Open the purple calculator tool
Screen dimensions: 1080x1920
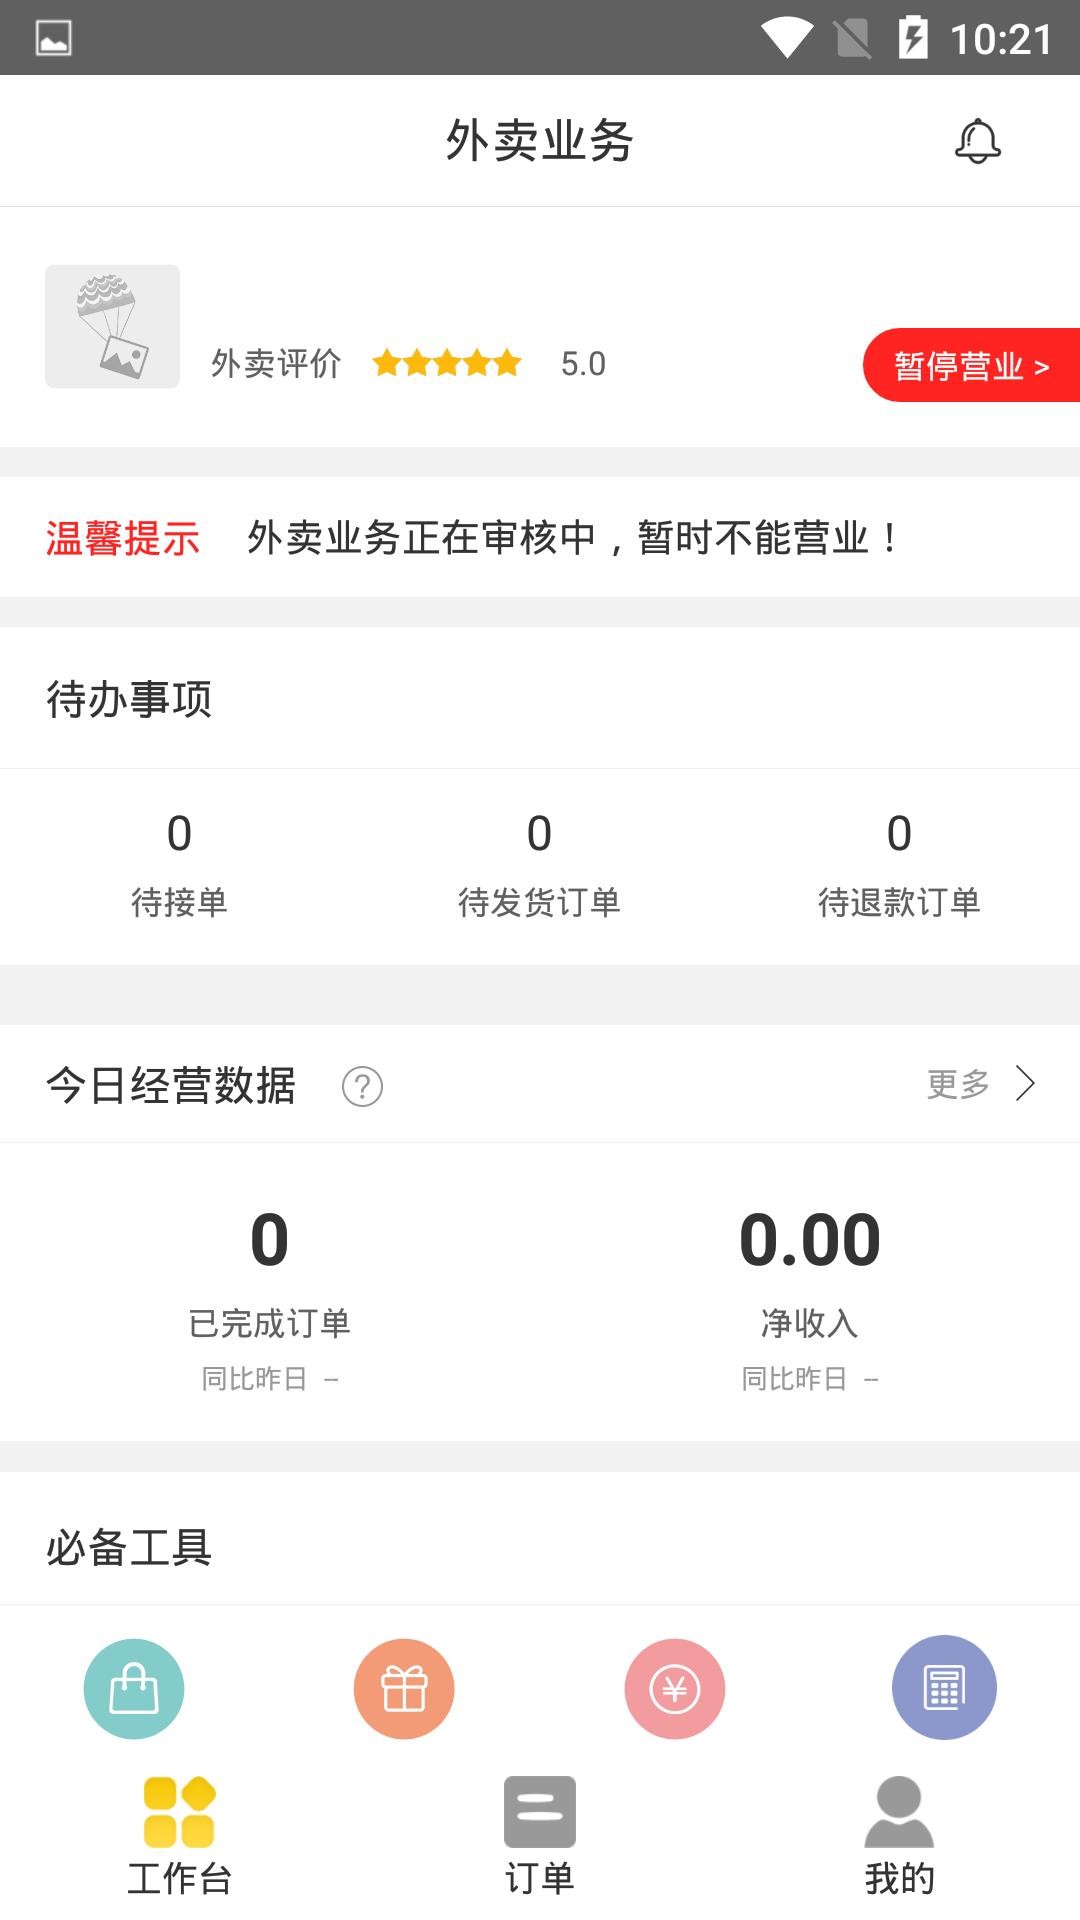[944, 1688]
